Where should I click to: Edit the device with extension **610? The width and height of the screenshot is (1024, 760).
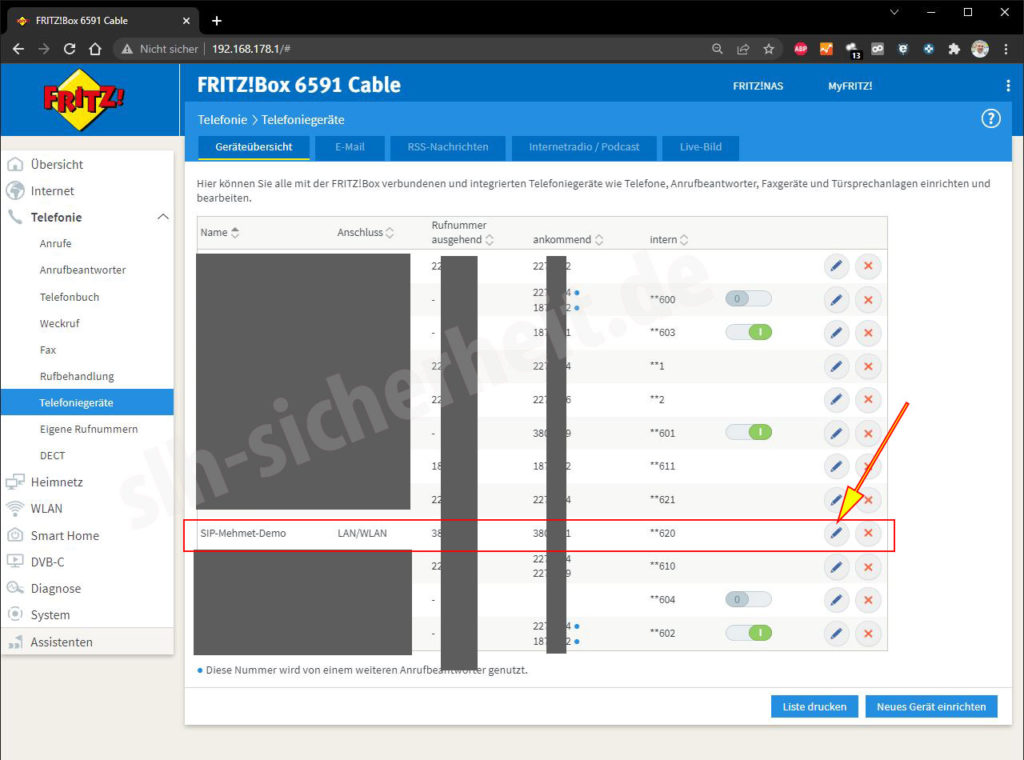tap(836, 567)
